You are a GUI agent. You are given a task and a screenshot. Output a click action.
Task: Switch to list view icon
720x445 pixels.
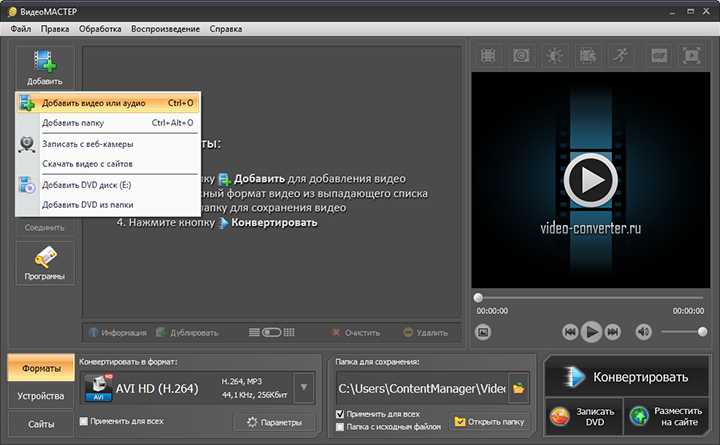(254, 332)
